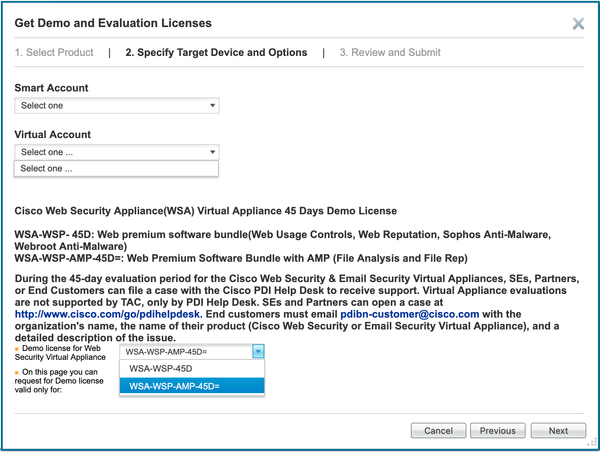Click the Cancel button

click(439, 431)
